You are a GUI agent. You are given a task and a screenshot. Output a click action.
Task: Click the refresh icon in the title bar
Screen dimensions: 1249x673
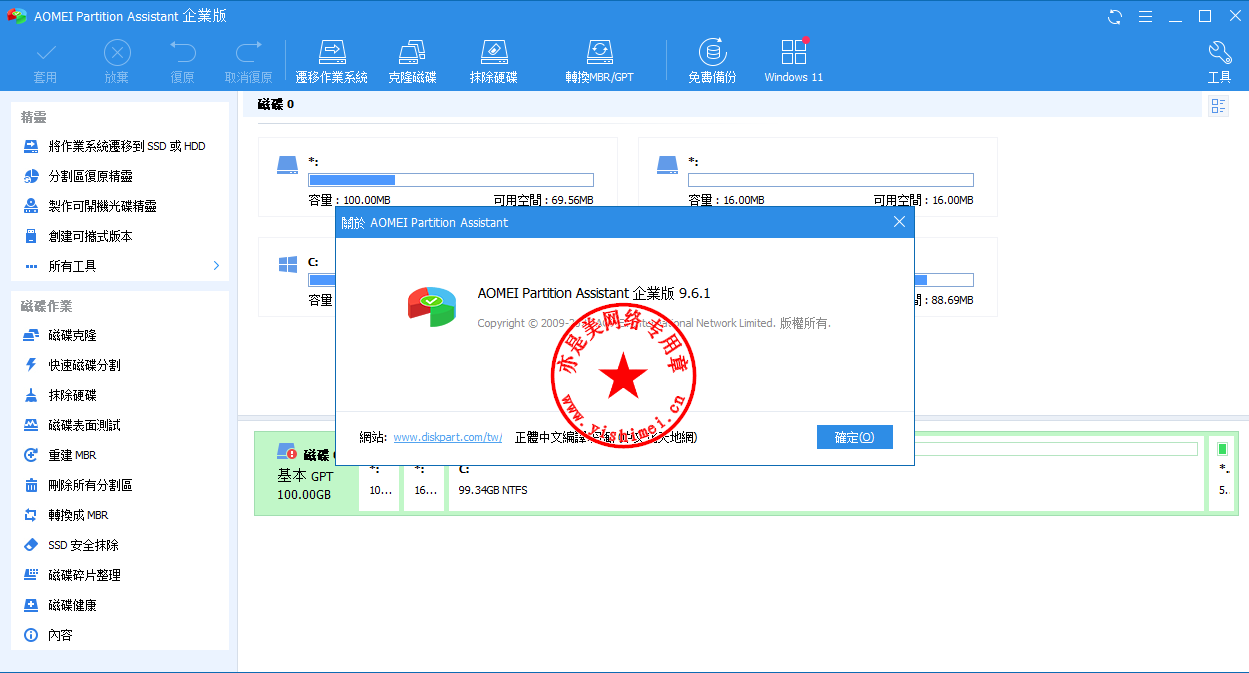point(1115,16)
